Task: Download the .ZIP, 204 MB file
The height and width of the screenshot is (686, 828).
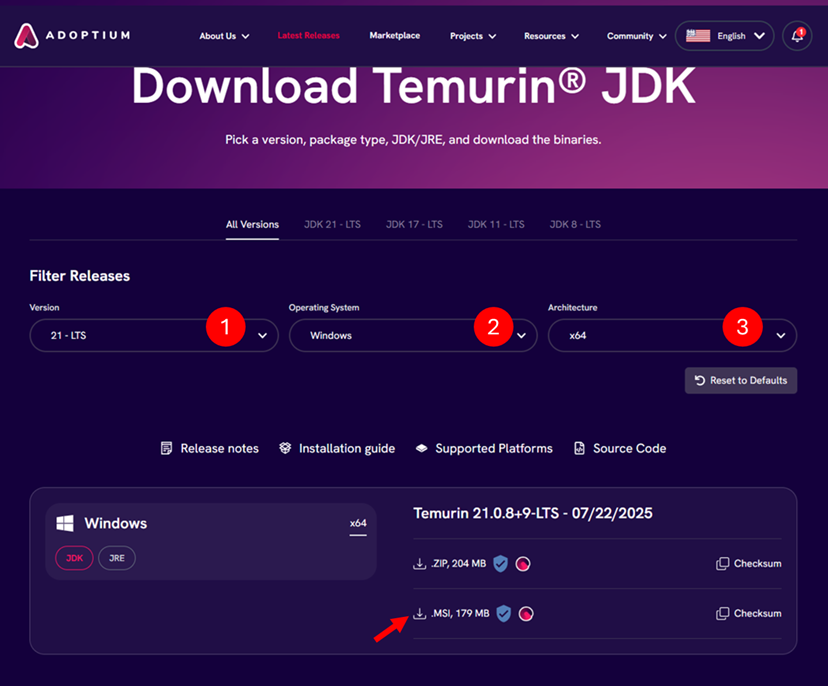Action: point(449,563)
